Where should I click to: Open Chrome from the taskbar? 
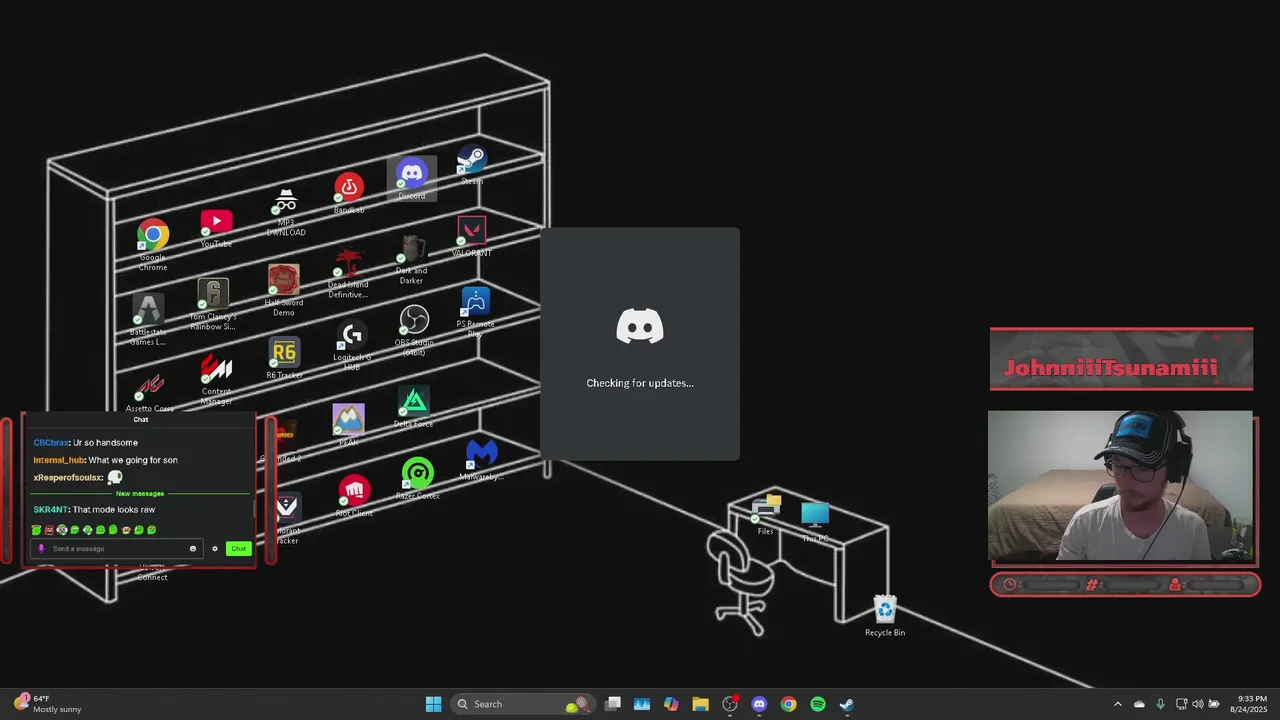[788, 704]
